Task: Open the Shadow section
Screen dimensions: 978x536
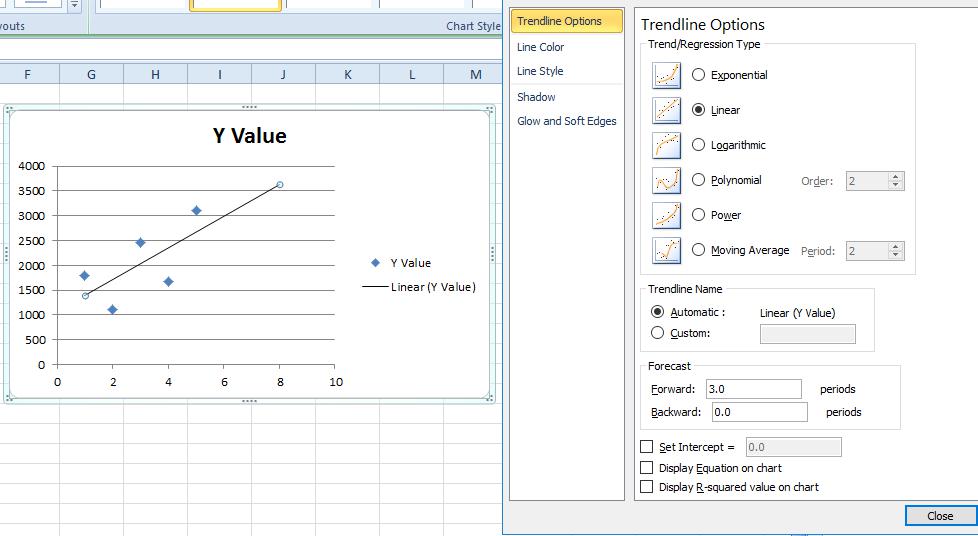Action: tap(536, 97)
